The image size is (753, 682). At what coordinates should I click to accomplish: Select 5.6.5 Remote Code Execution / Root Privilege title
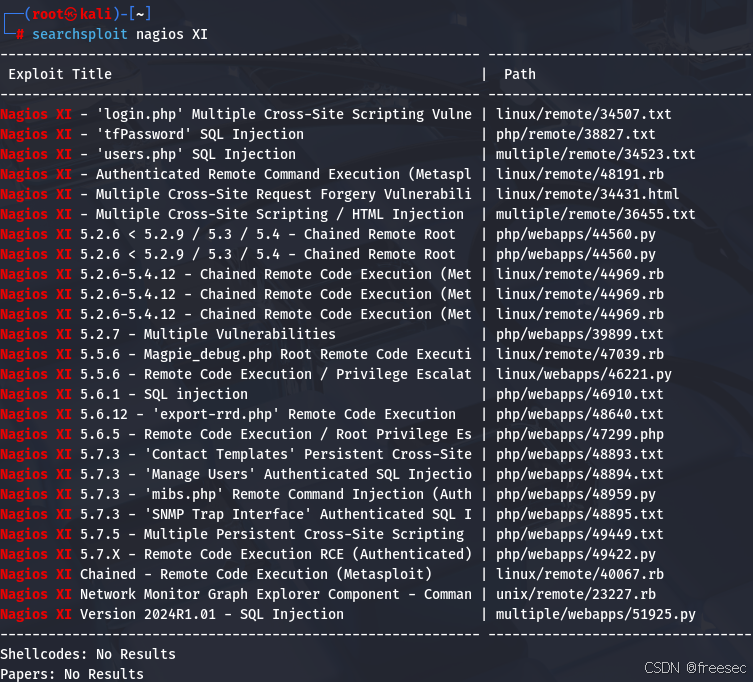tap(236, 434)
